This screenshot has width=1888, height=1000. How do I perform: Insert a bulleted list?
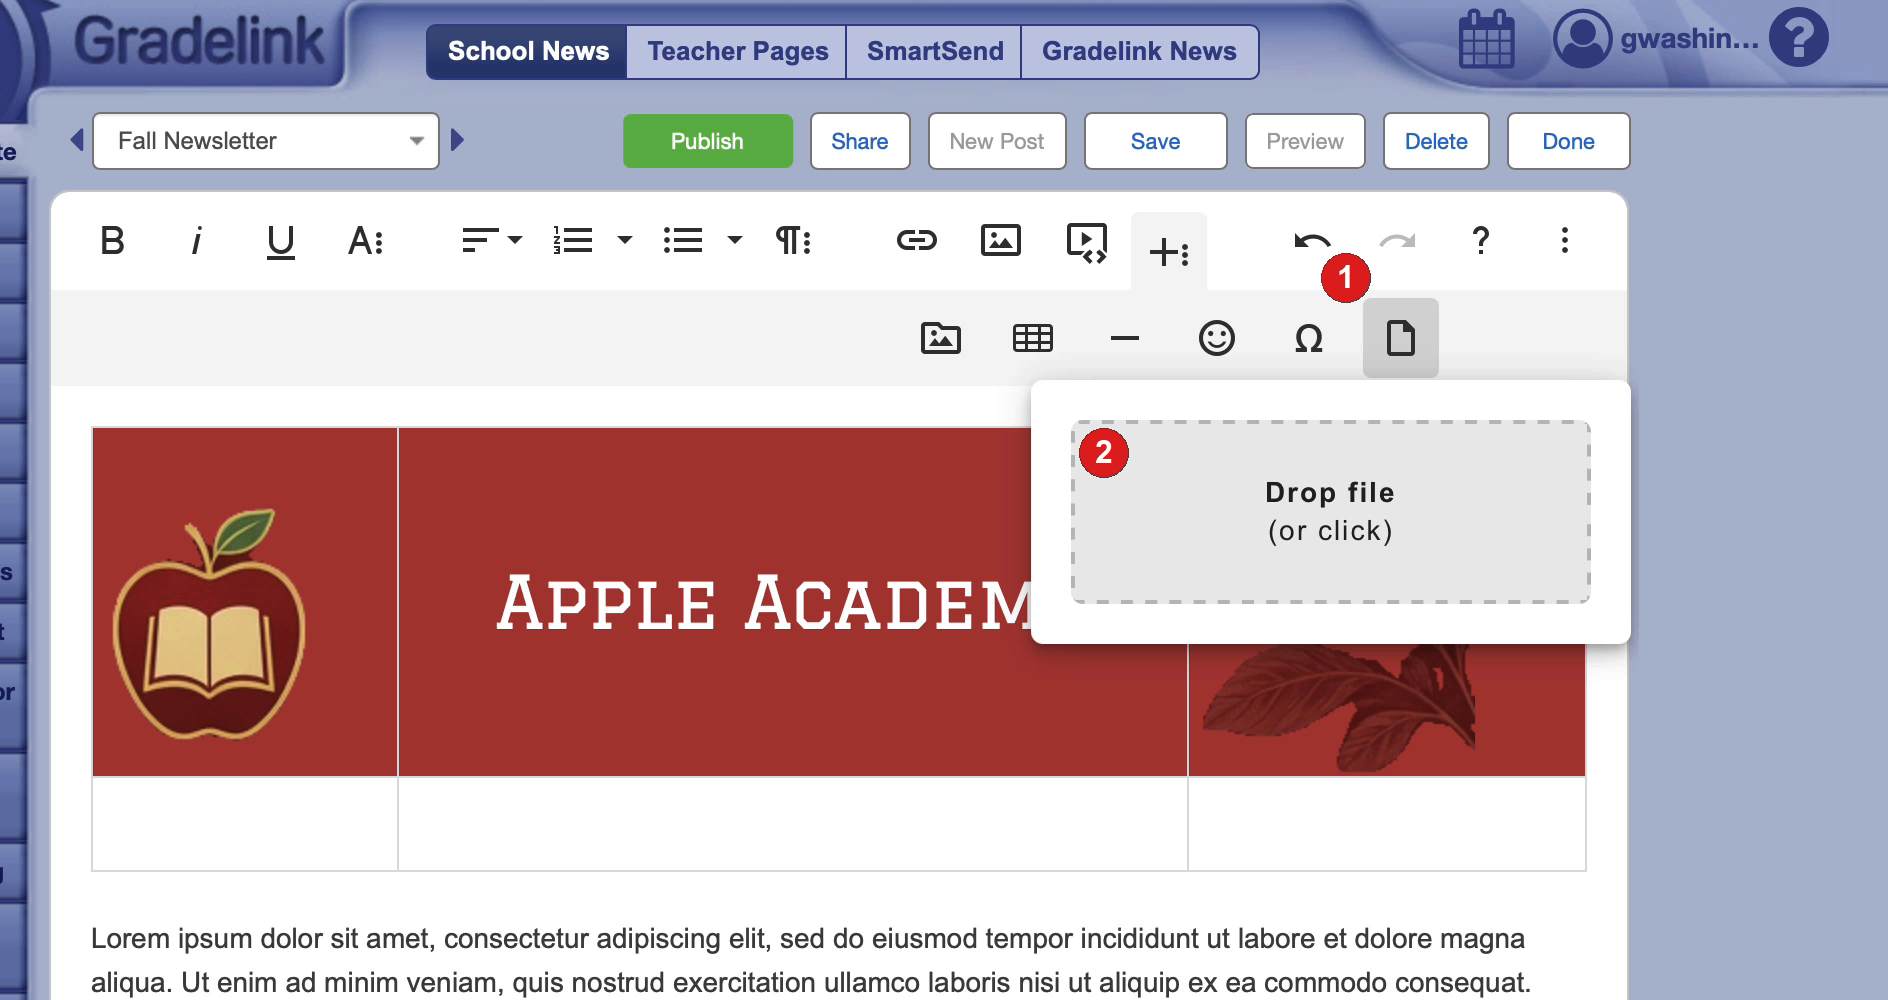683,240
